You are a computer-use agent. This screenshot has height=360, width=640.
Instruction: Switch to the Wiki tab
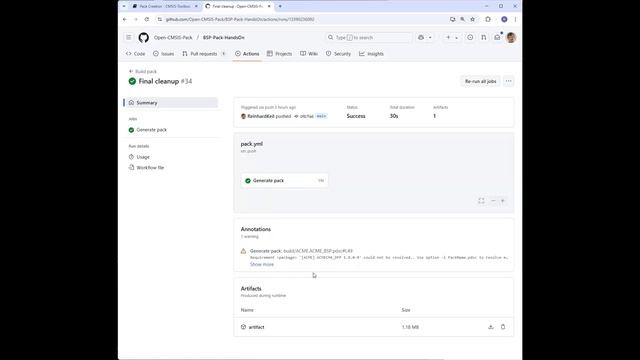click(309, 54)
